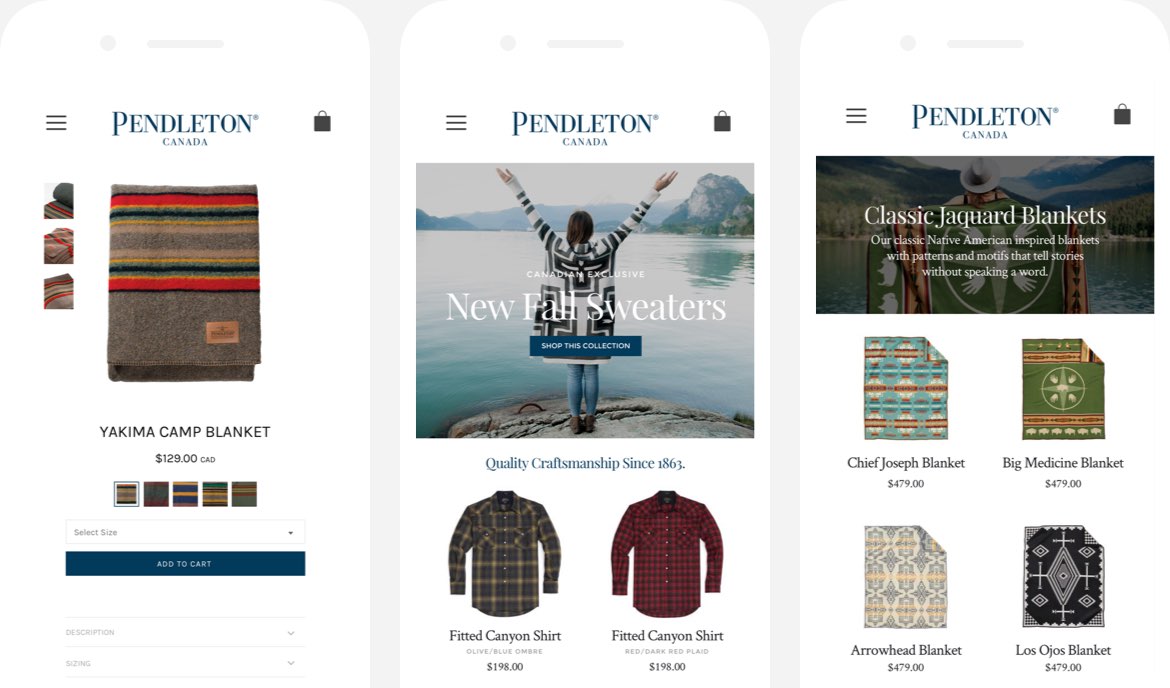This screenshot has height=688, width=1170.
Task: Tap Pendleton Canada logo above Yakima blanket
Action: [x=185, y=128]
